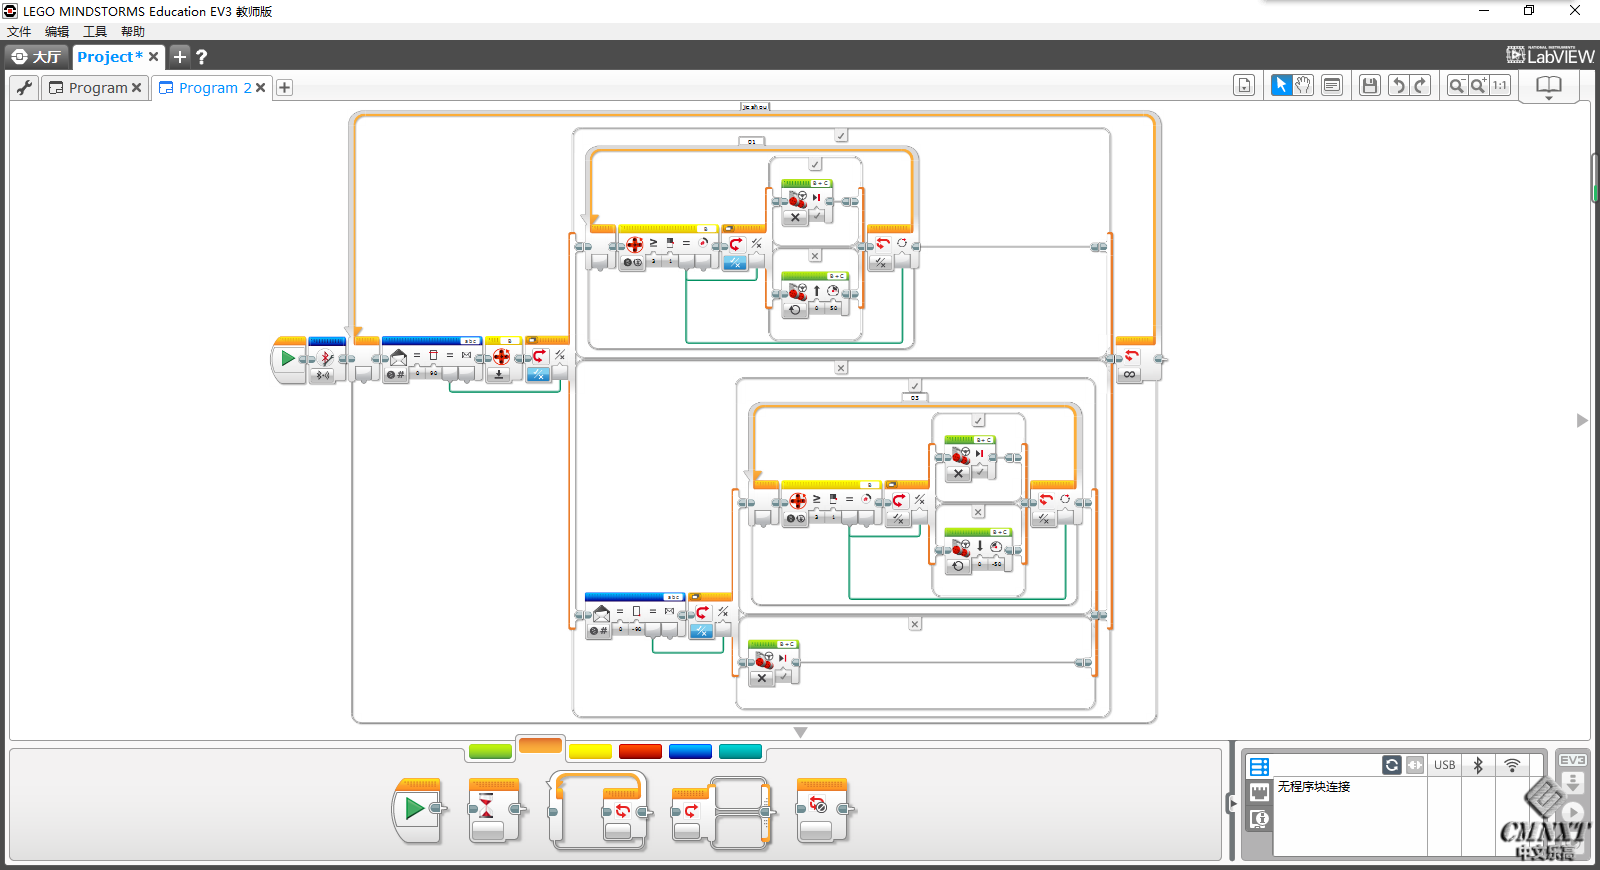Zoom out of the programming canvas

1457,86
